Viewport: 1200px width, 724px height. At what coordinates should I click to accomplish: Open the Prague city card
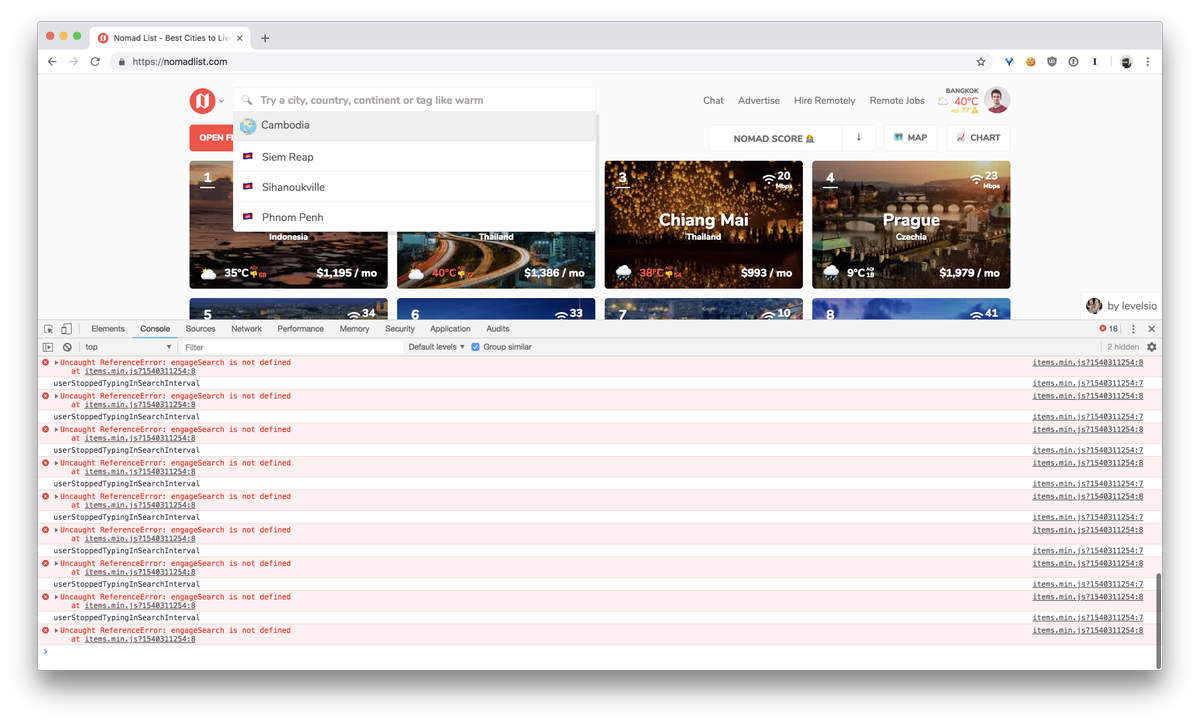911,225
